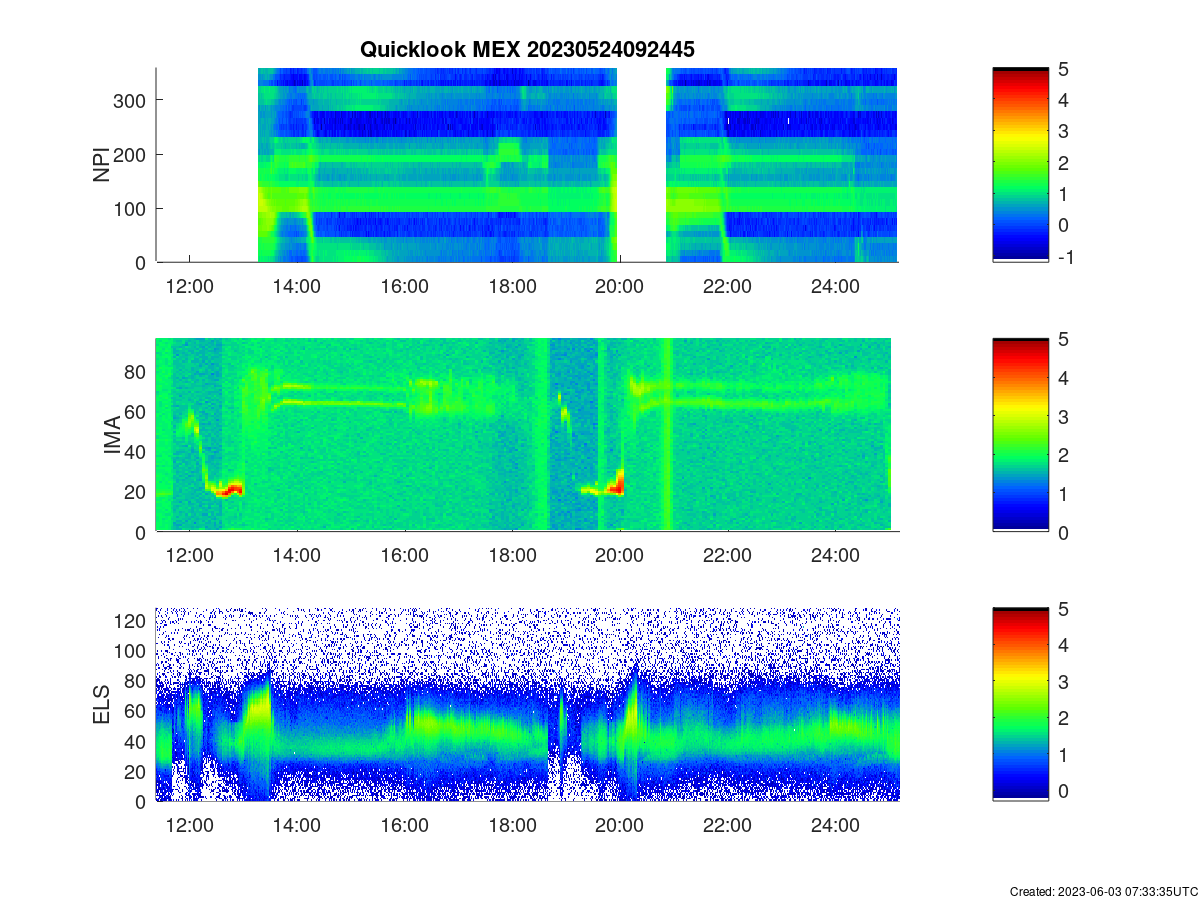Viewport: 1200px width, 900px height.
Task: Click the "20:00" tick under the NPI panel
Action: pos(620,286)
